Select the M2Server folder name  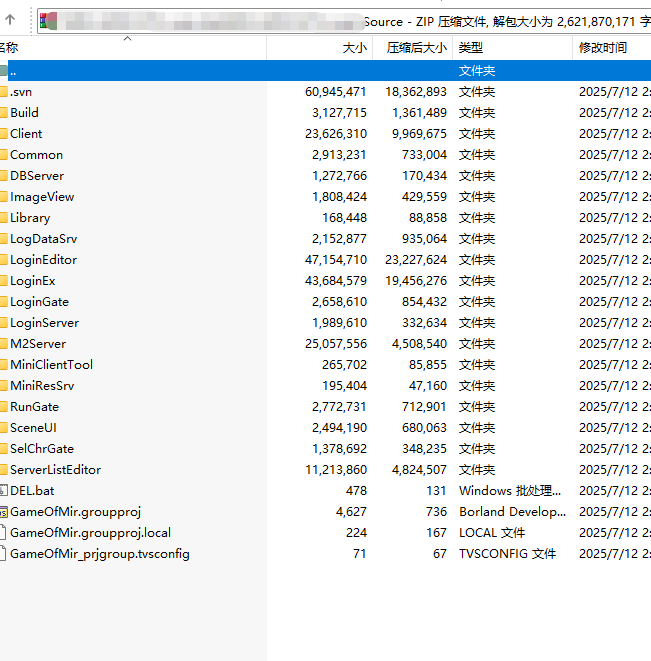38,344
